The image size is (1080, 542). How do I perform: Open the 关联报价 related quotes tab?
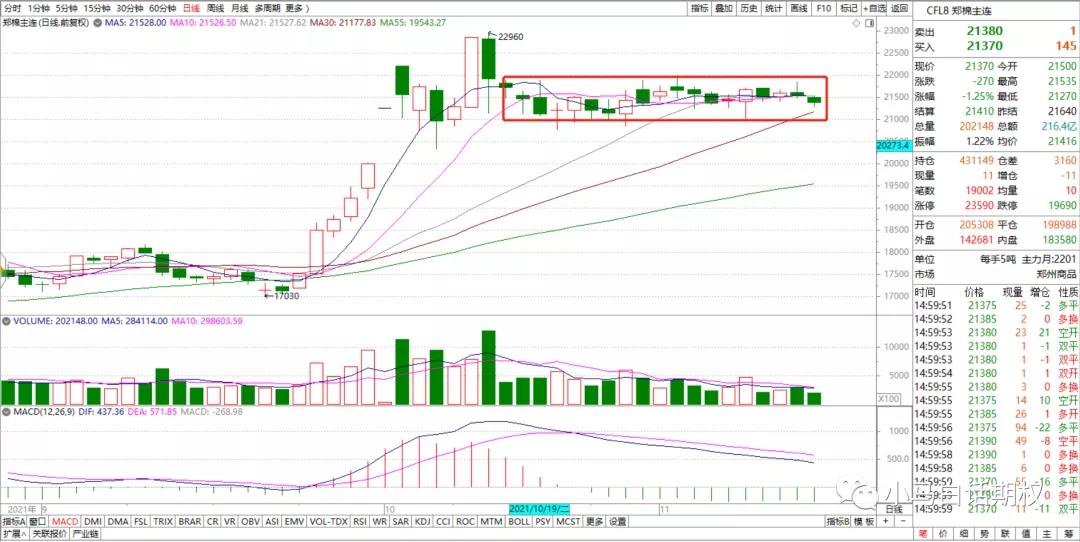pos(51,534)
